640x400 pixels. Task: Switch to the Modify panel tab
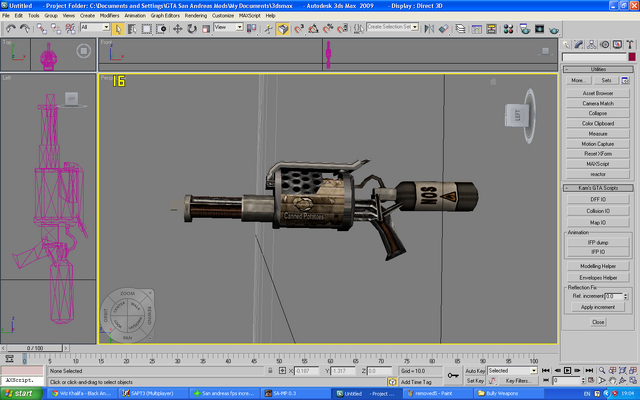(578, 44)
